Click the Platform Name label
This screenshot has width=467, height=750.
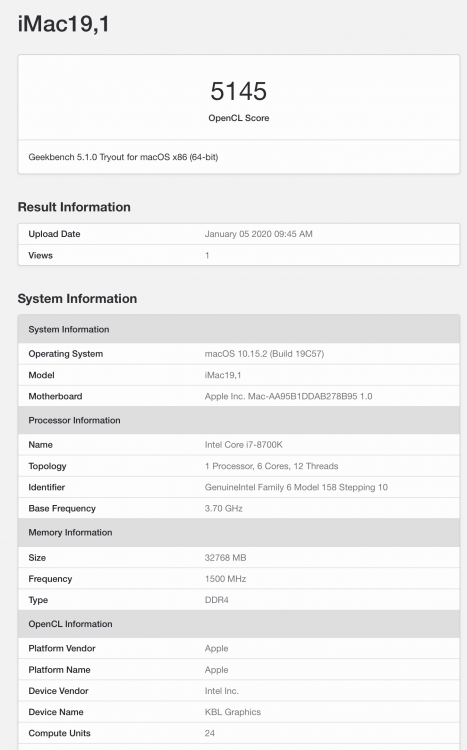(x=59, y=670)
